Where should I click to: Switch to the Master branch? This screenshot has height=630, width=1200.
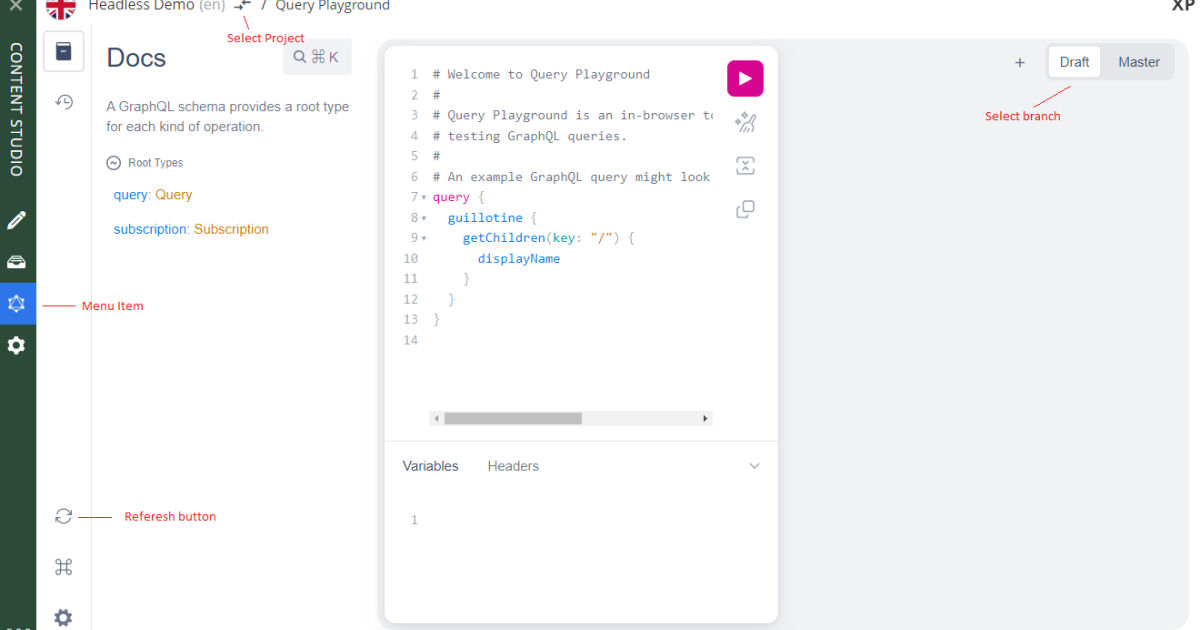tap(1138, 61)
